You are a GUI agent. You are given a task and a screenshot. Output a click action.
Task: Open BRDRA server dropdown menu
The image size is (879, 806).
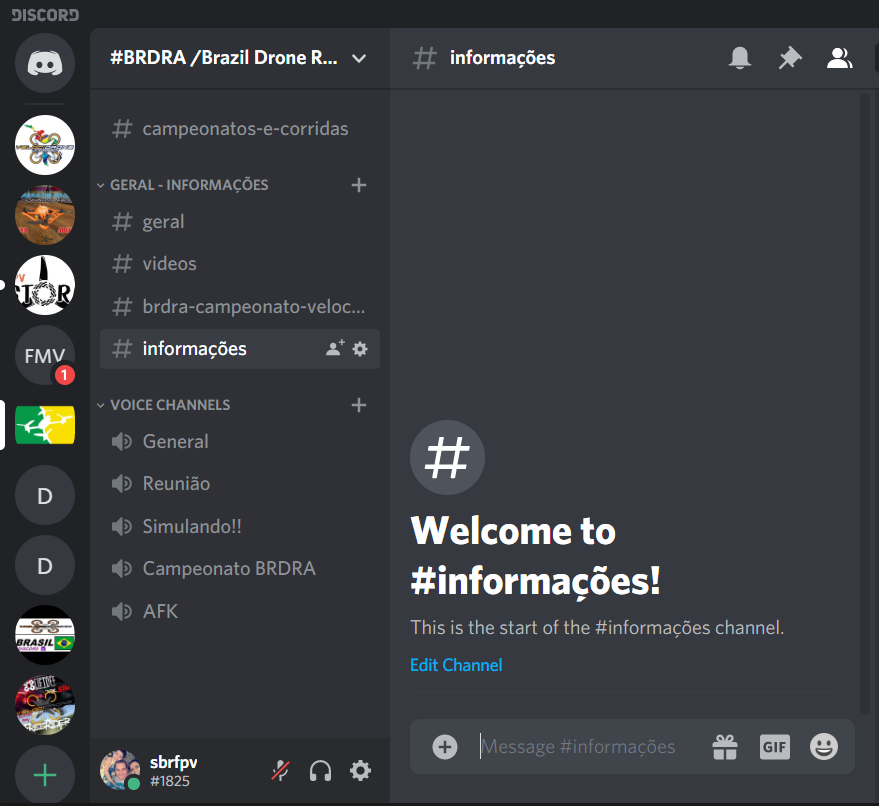[359, 58]
